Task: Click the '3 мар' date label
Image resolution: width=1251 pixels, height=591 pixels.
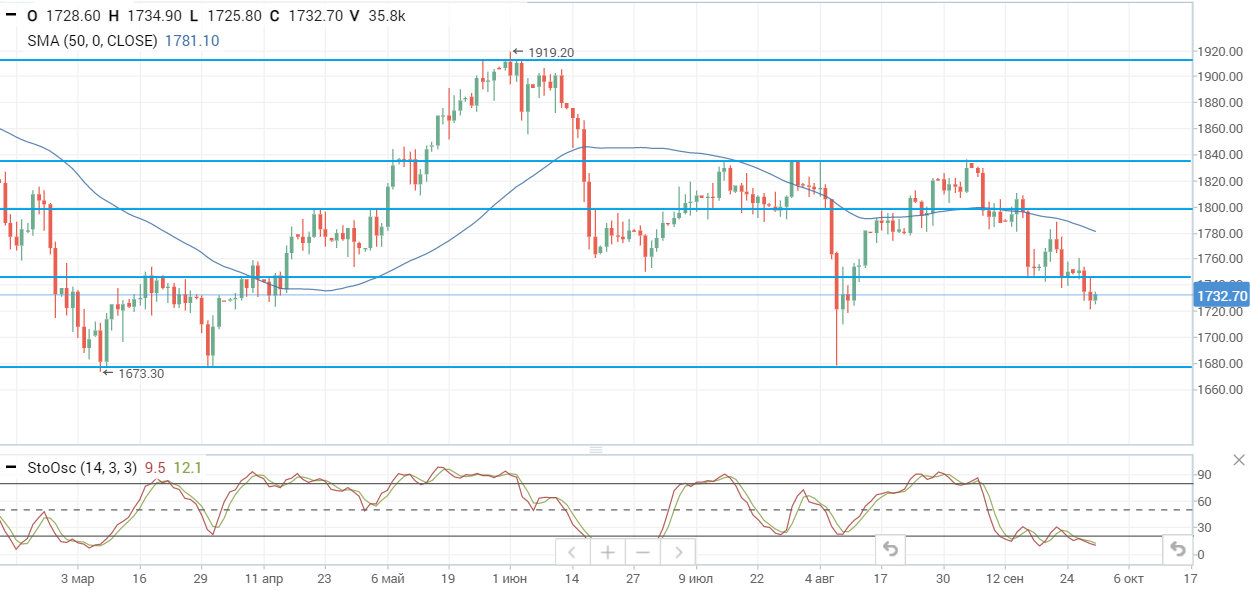Action: point(77,578)
